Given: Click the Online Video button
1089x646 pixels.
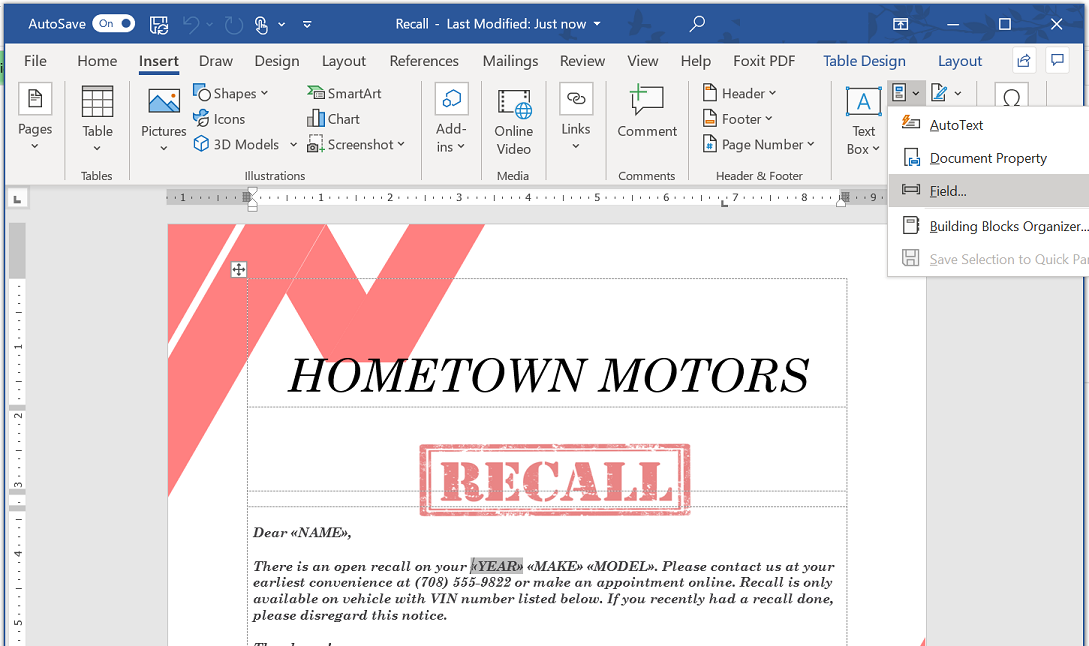Looking at the screenshot, I should (x=513, y=118).
